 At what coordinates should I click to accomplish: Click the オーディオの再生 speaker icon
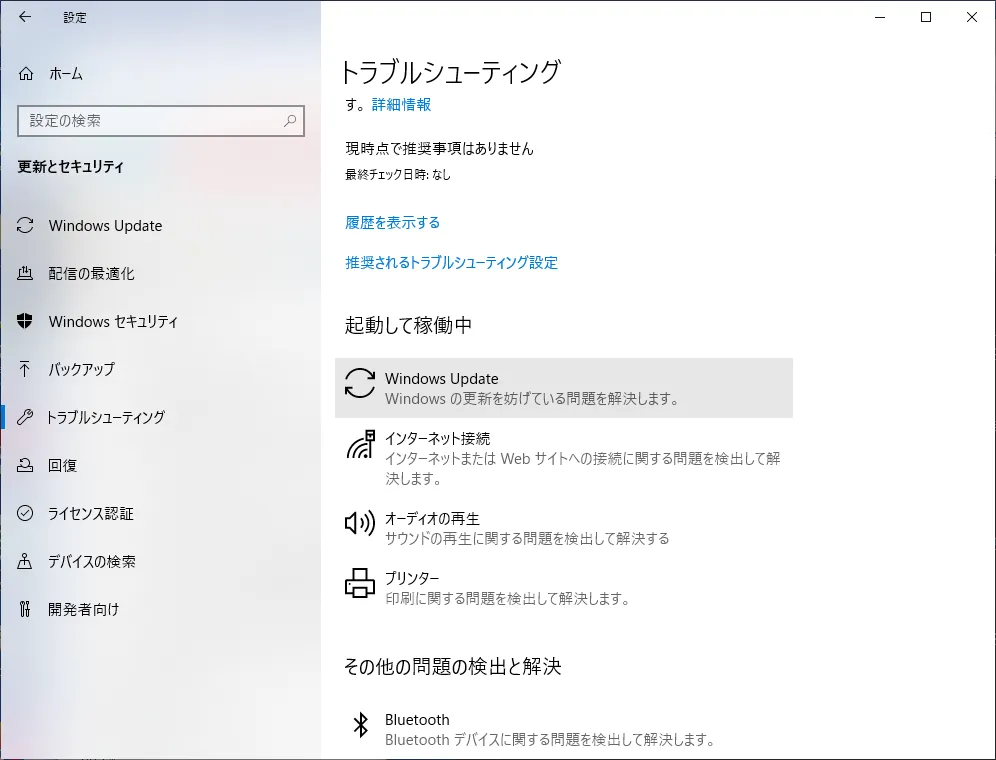coord(360,523)
